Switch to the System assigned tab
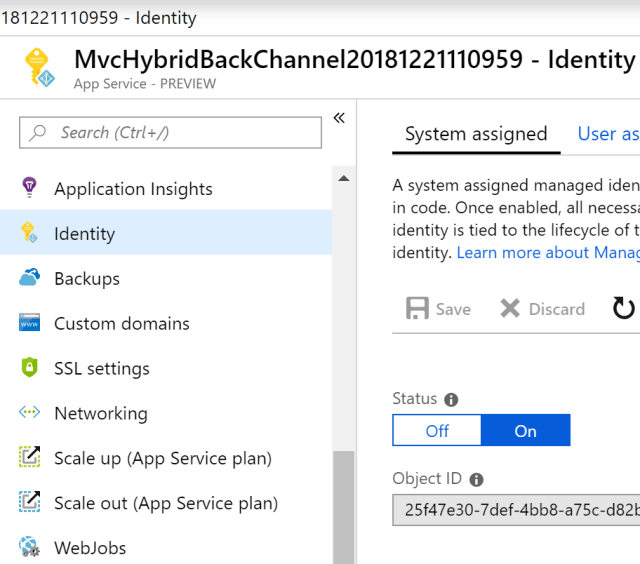The height and width of the screenshot is (564, 640). point(476,134)
